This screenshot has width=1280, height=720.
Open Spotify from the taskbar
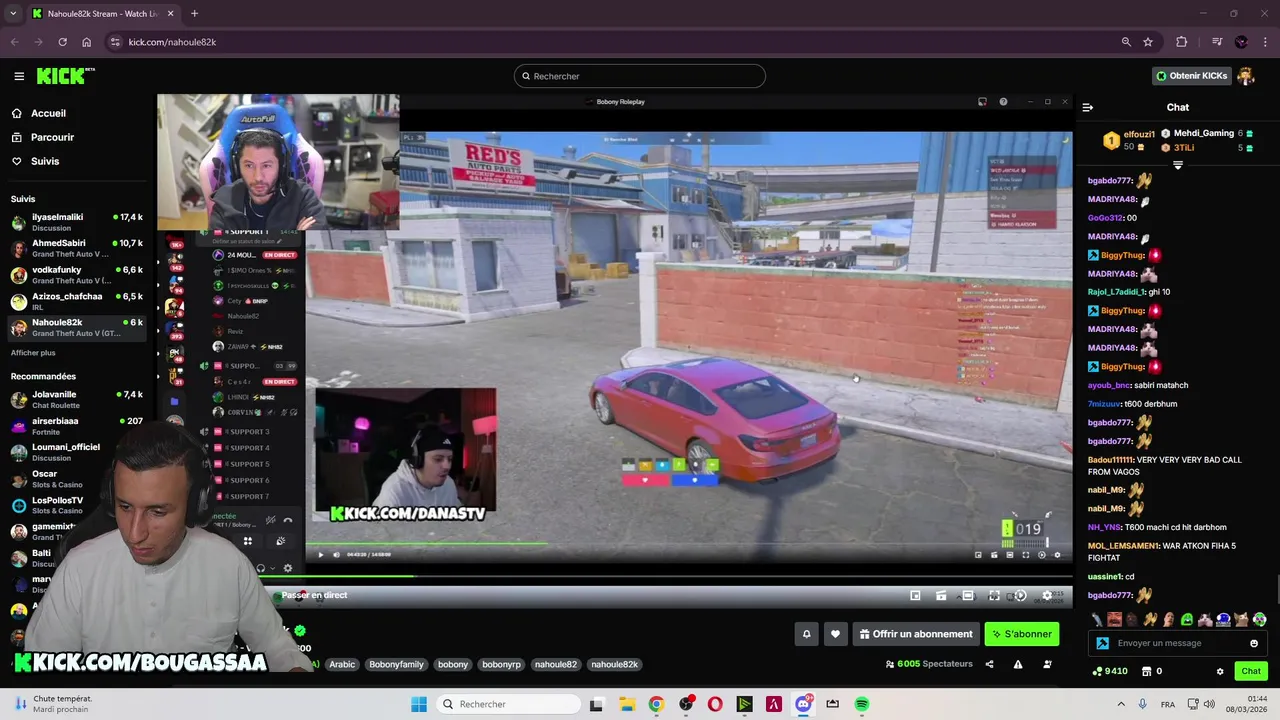click(x=862, y=704)
